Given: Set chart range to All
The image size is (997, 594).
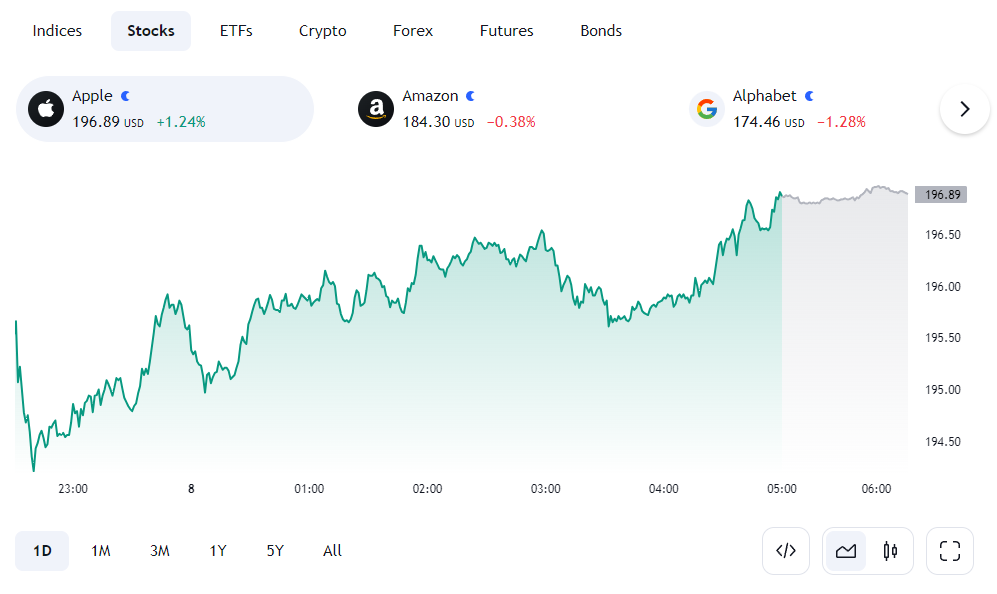Looking at the screenshot, I should [332, 551].
